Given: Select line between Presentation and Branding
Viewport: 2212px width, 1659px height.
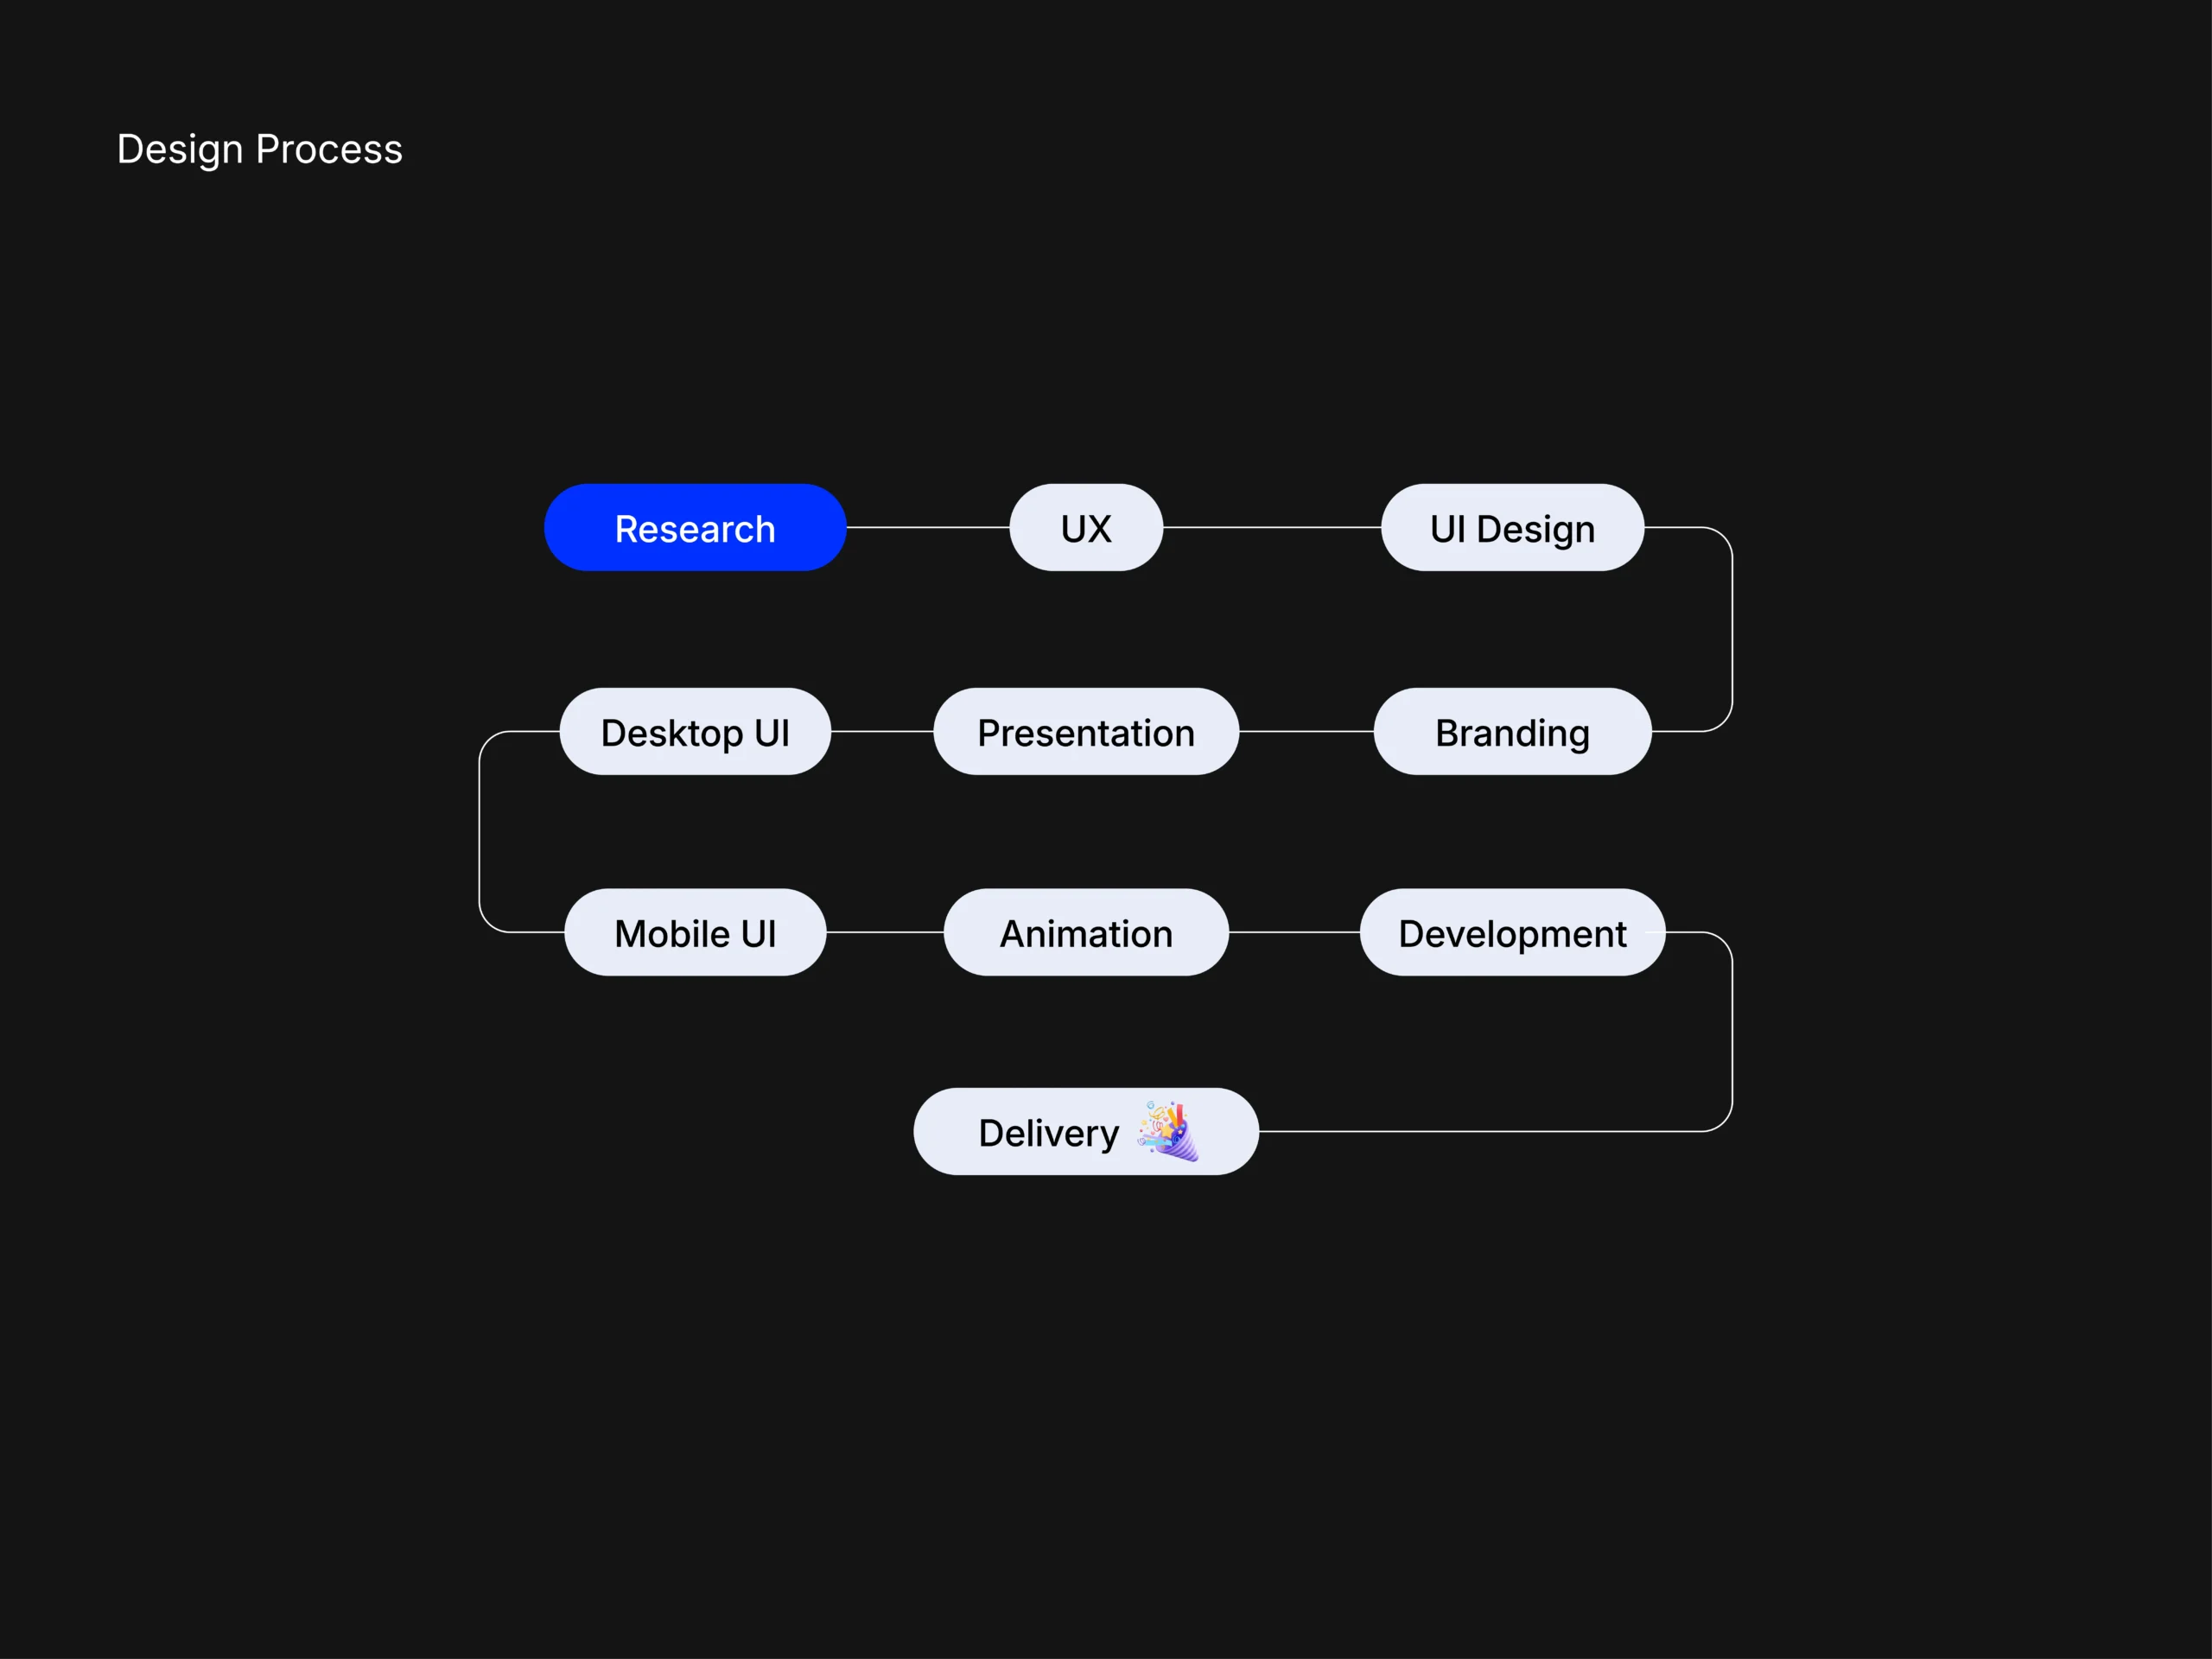Looking at the screenshot, I should (x=1306, y=731).
